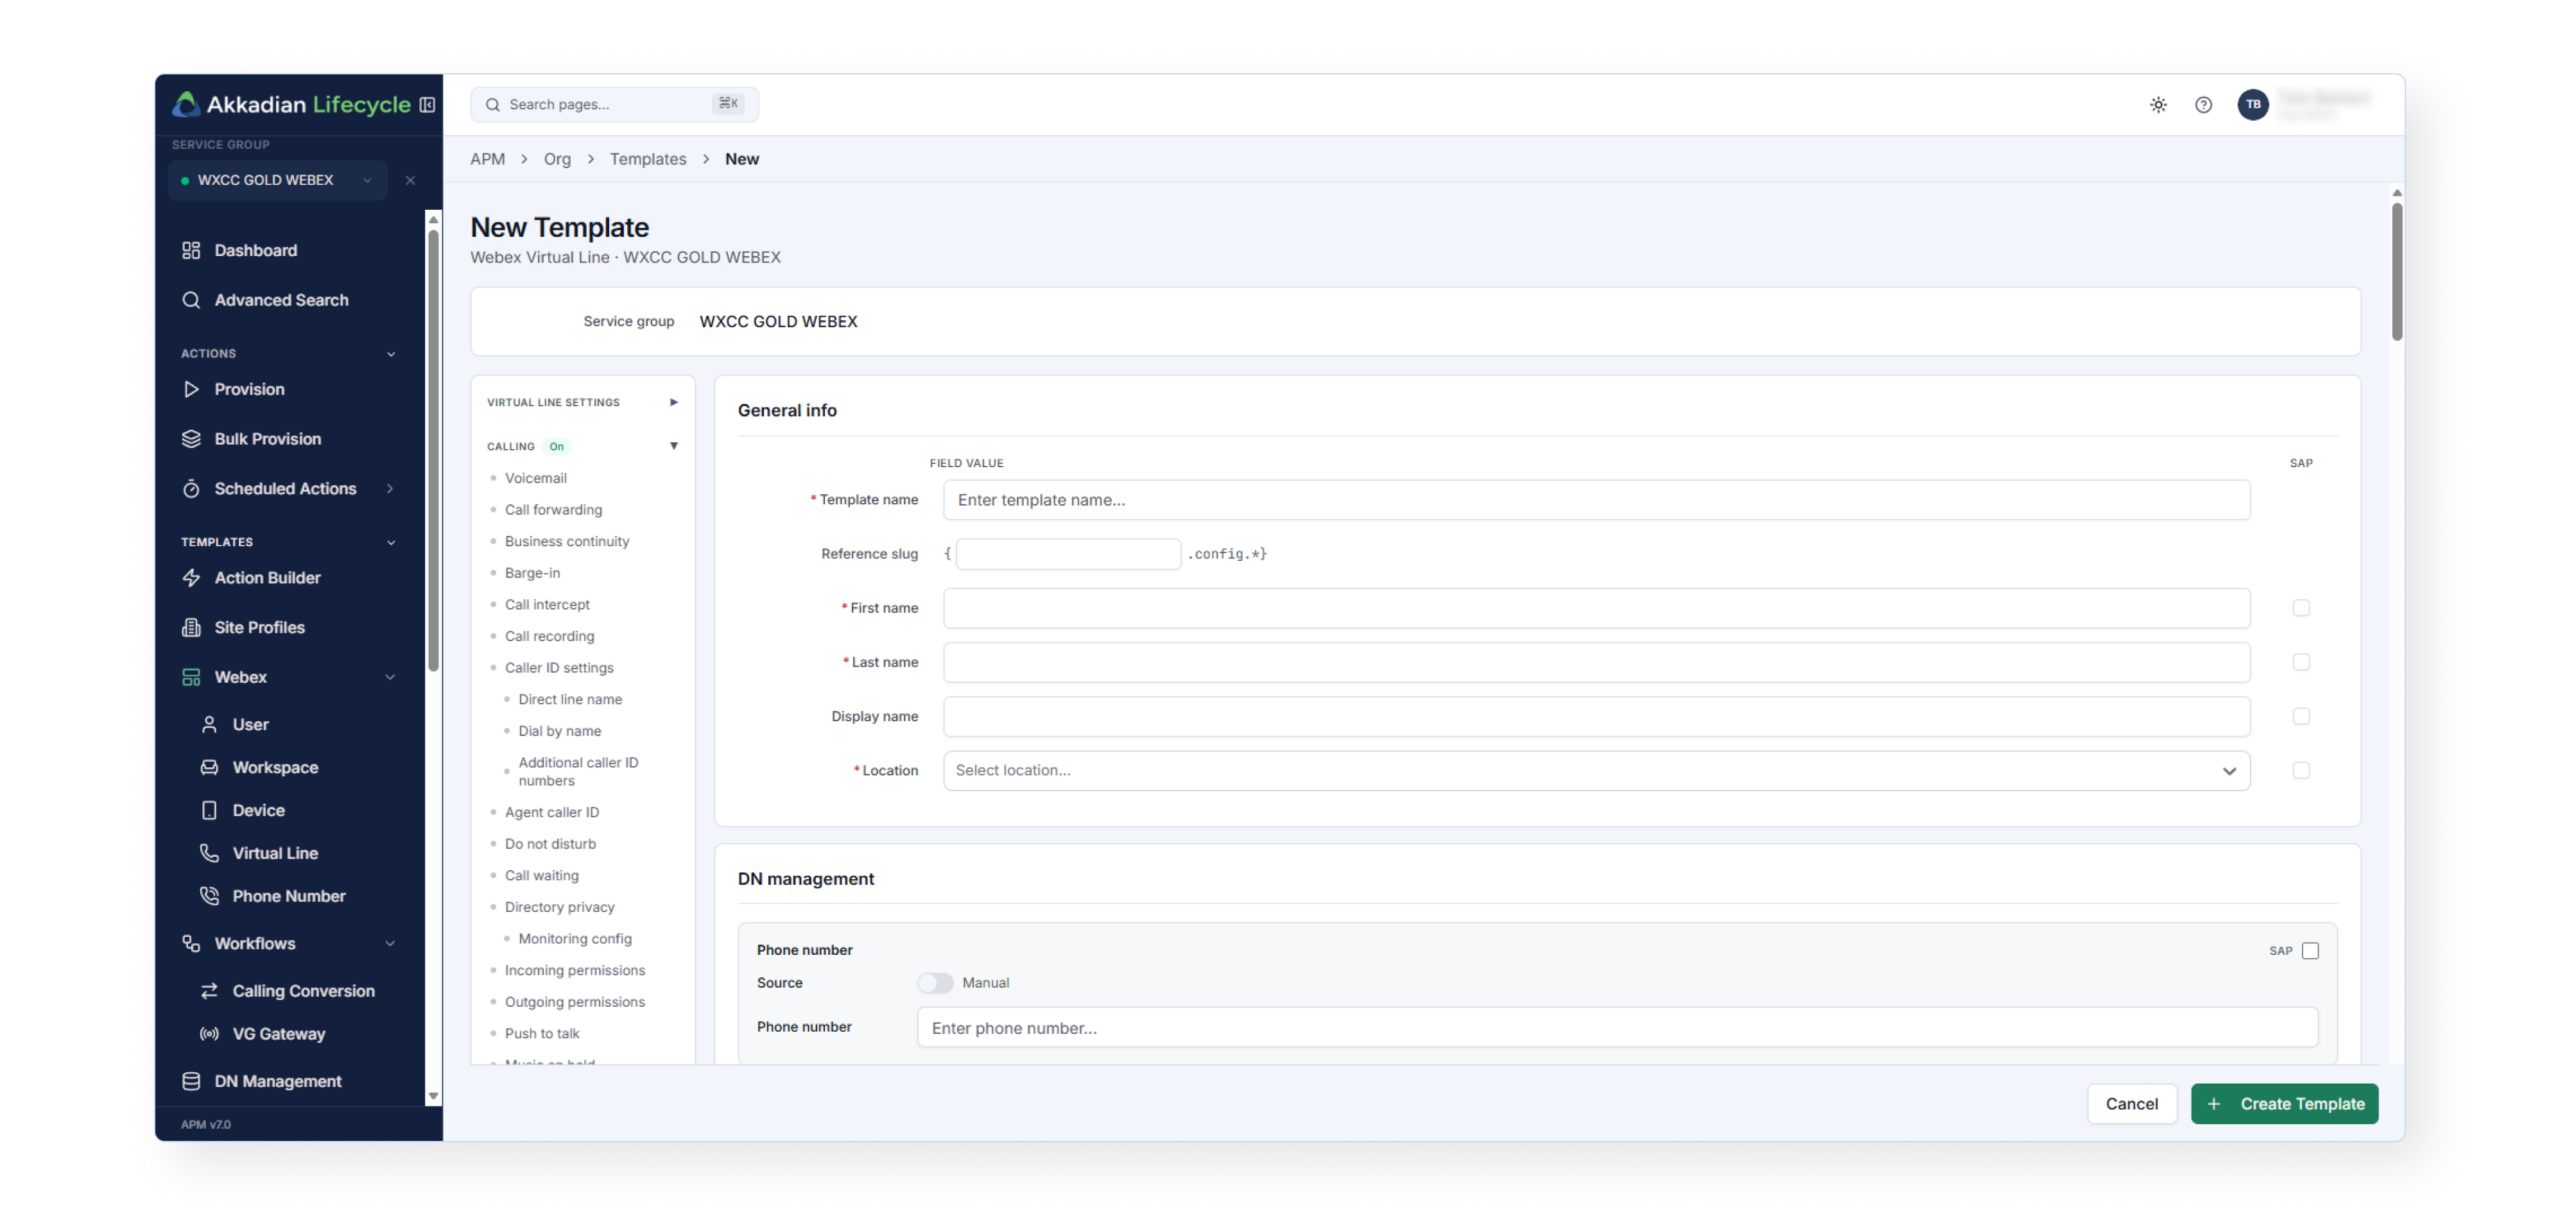Image resolution: width=2560 pixels, height=1216 pixels.
Task: Click the Bulk Provision layers icon
Action: pos(191,439)
